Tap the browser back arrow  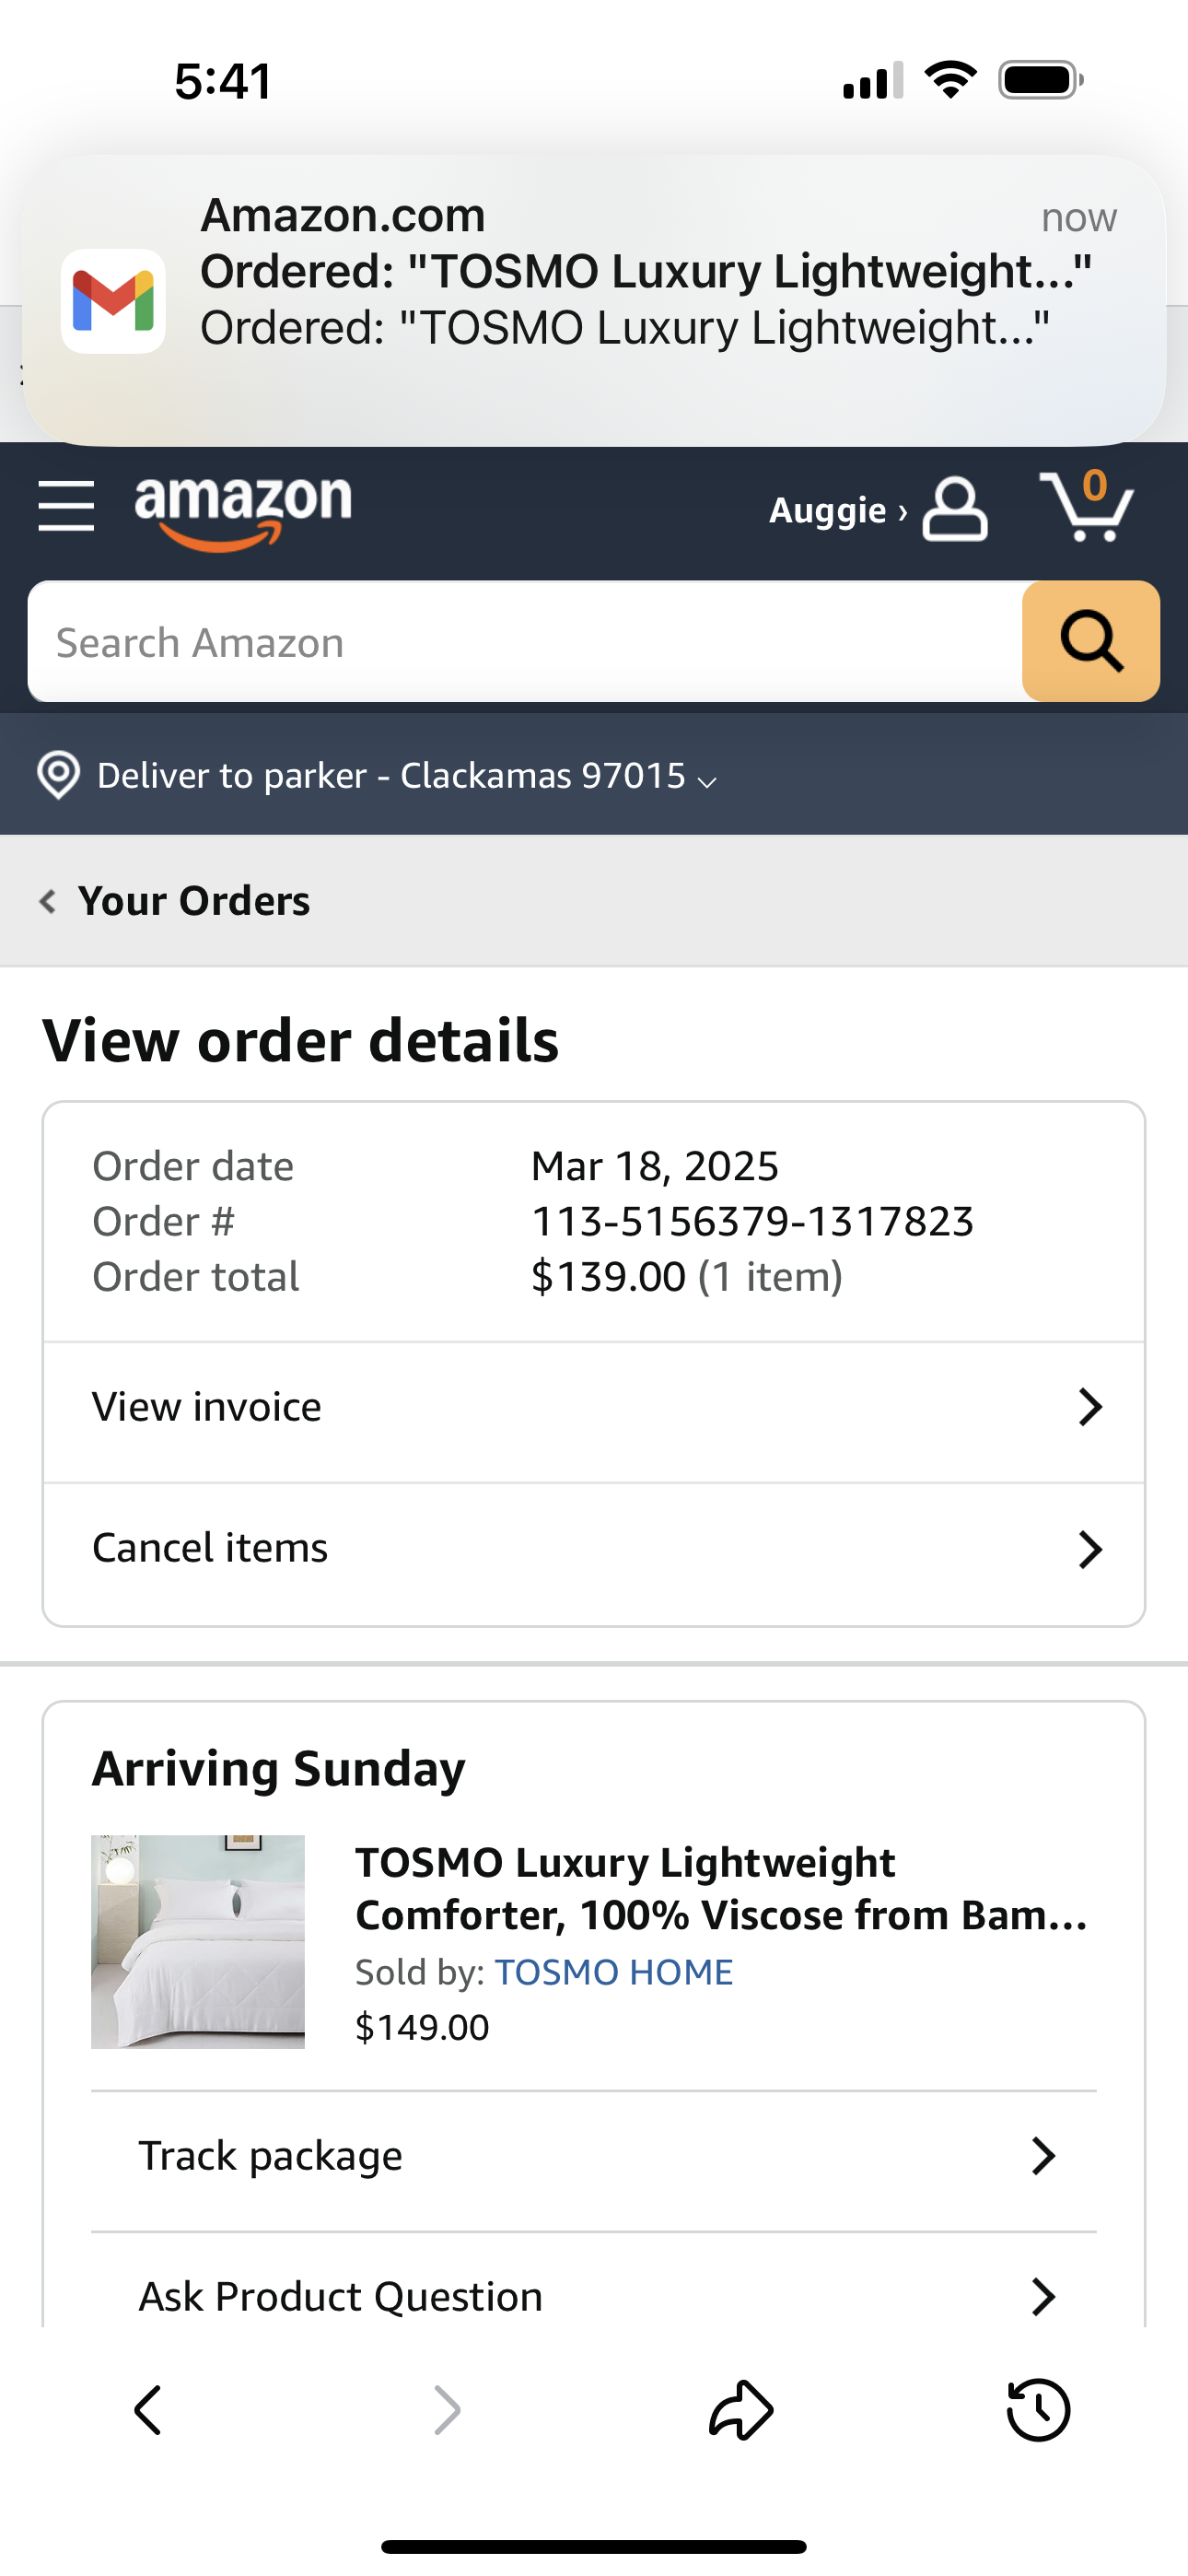point(148,2409)
